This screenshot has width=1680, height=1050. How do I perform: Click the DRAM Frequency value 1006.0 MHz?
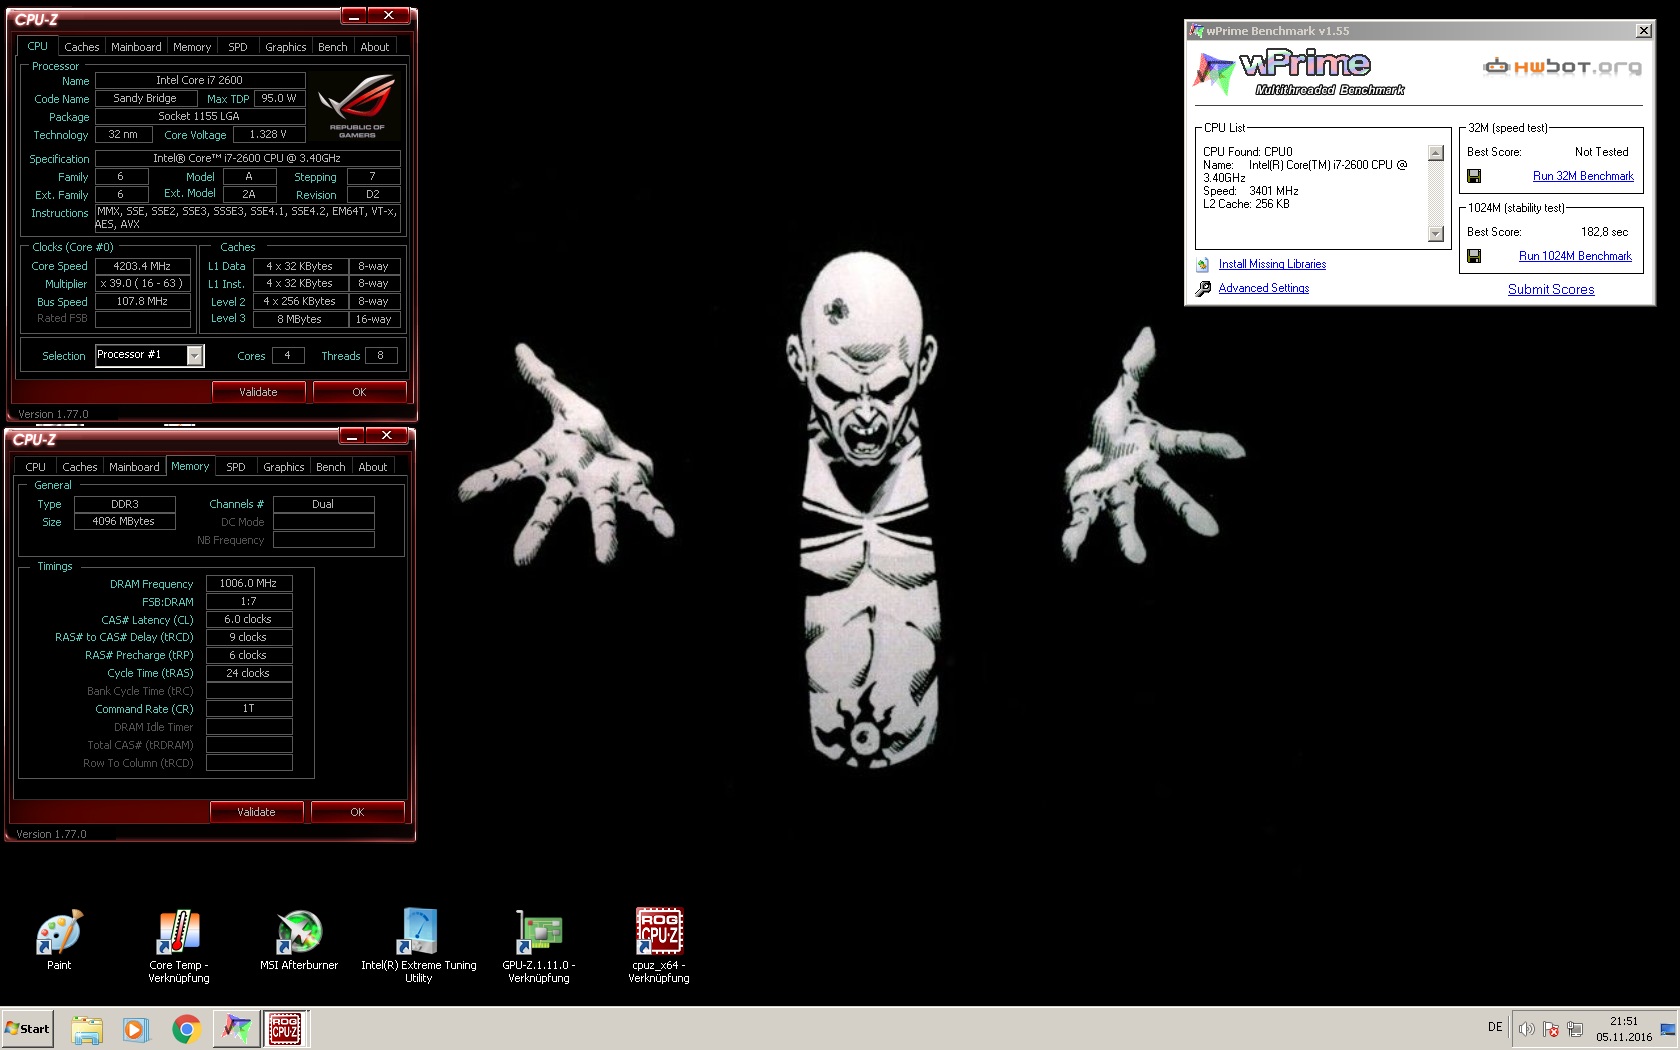click(x=249, y=583)
